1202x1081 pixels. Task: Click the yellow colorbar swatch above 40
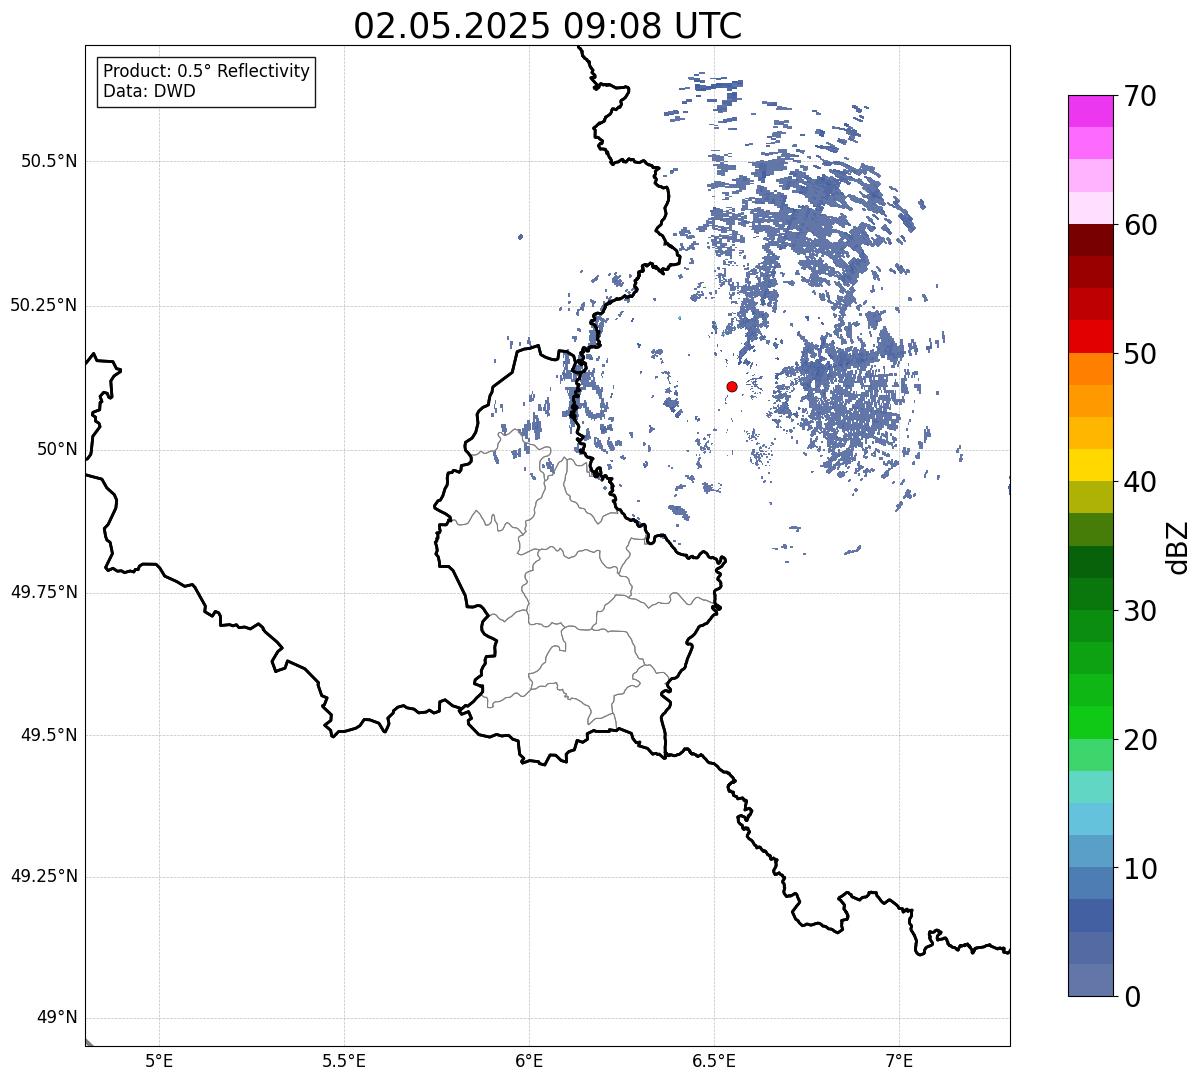[1090, 465]
